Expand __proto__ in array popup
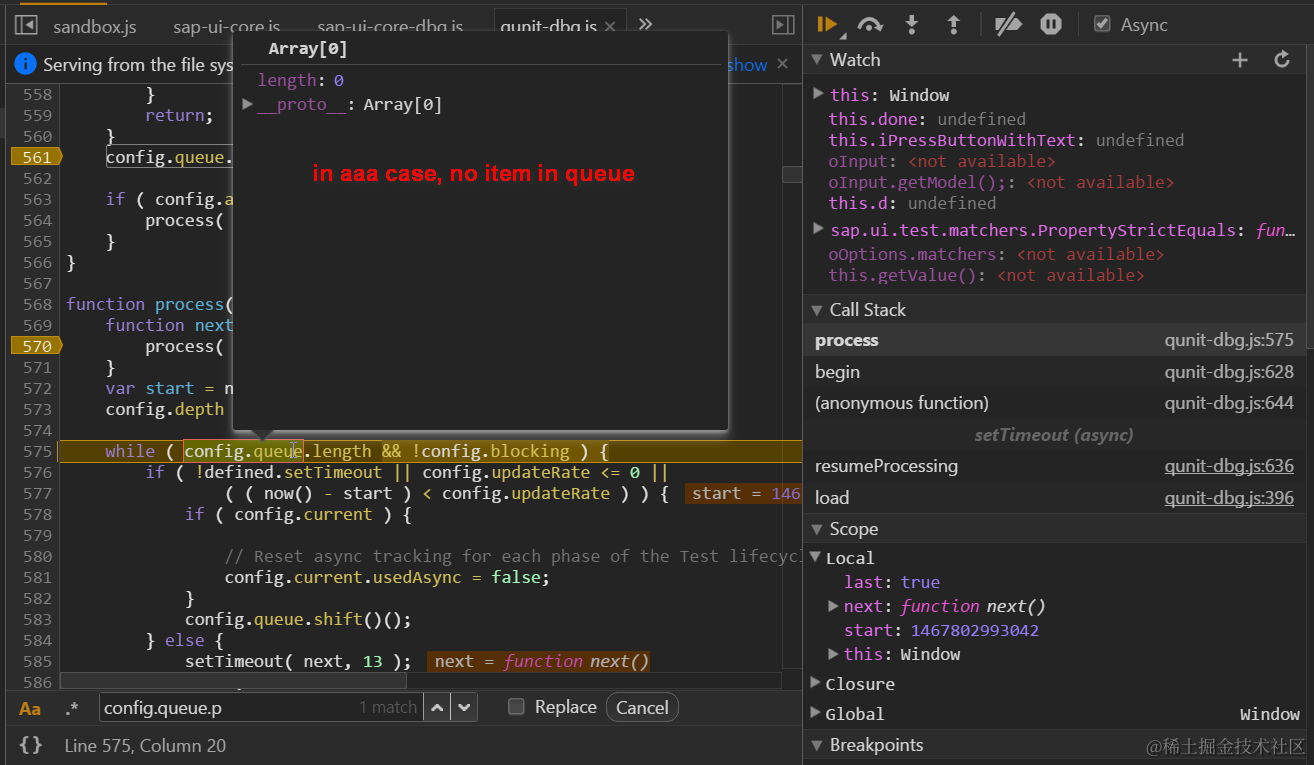Viewport: 1314px width, 765px height. pos(248,104)
